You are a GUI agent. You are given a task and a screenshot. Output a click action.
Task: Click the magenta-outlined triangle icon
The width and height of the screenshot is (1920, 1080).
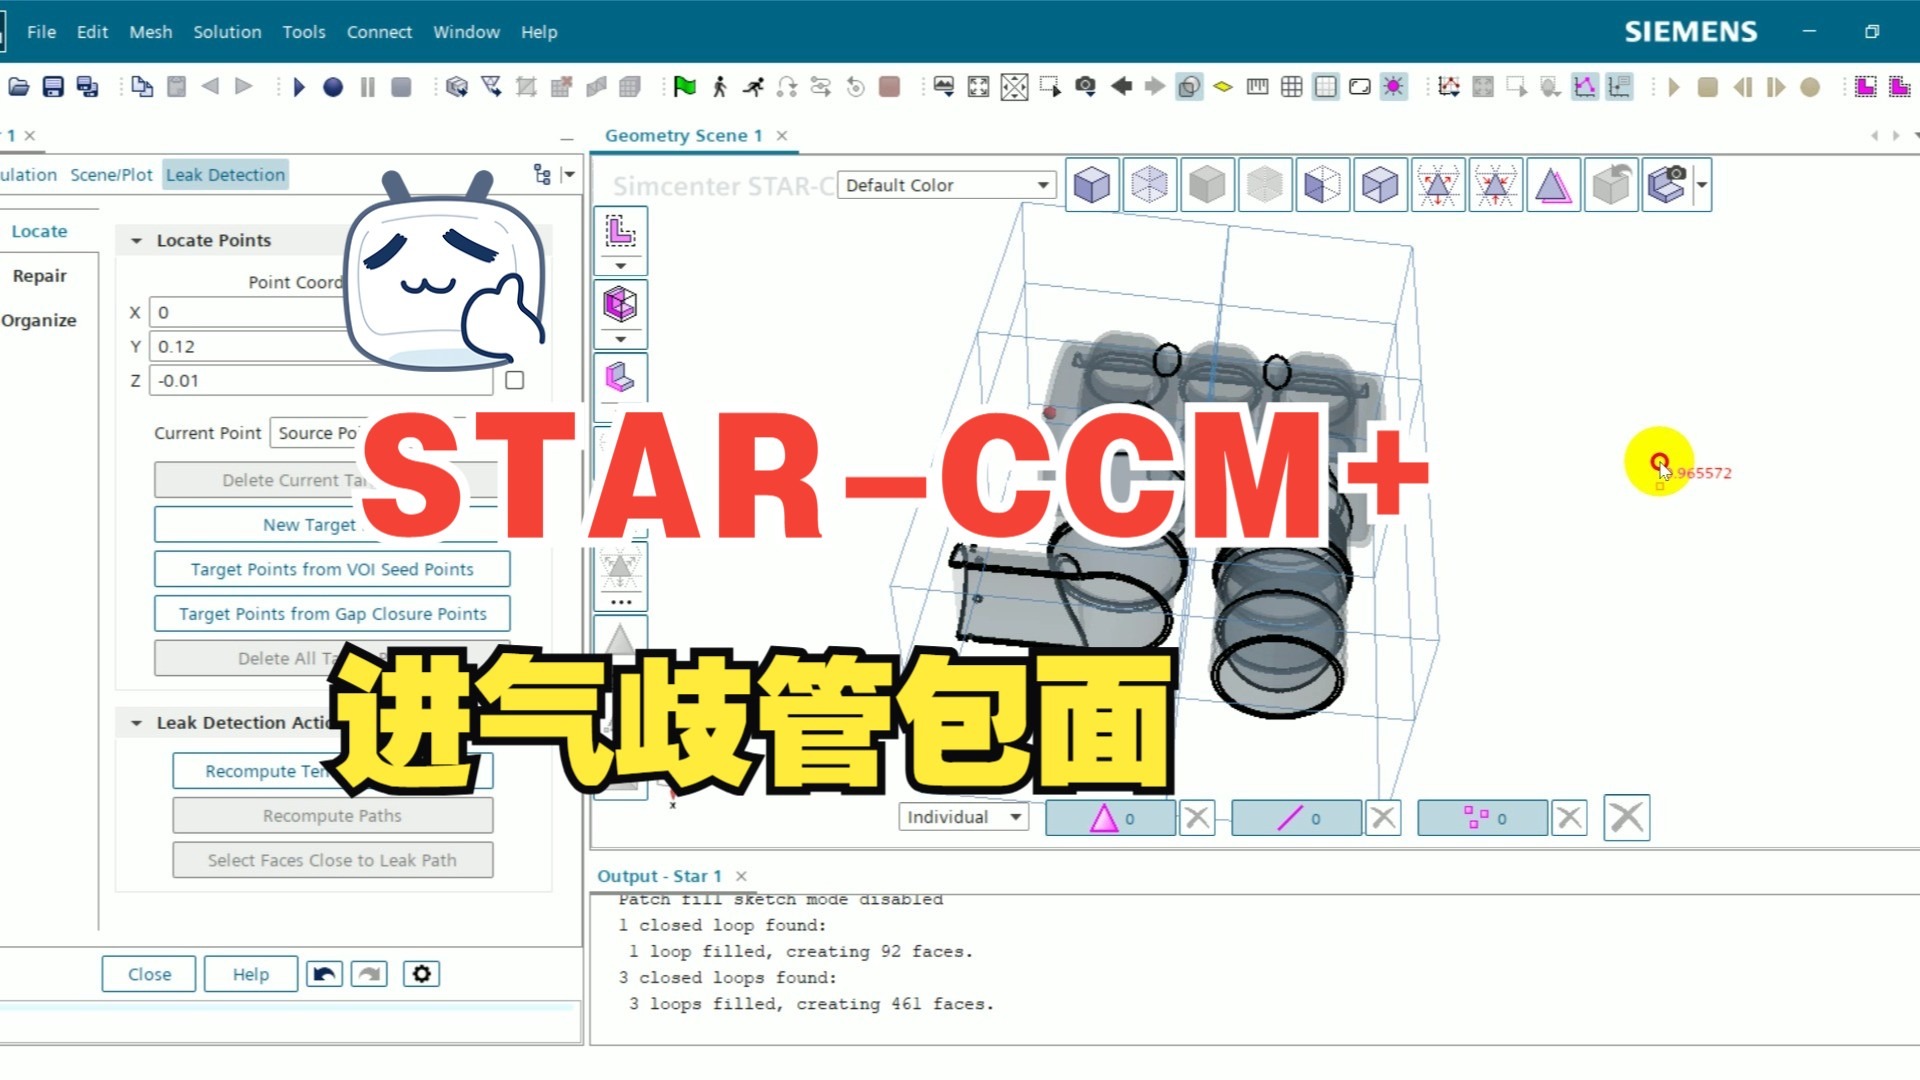[x=1553, y=185]
